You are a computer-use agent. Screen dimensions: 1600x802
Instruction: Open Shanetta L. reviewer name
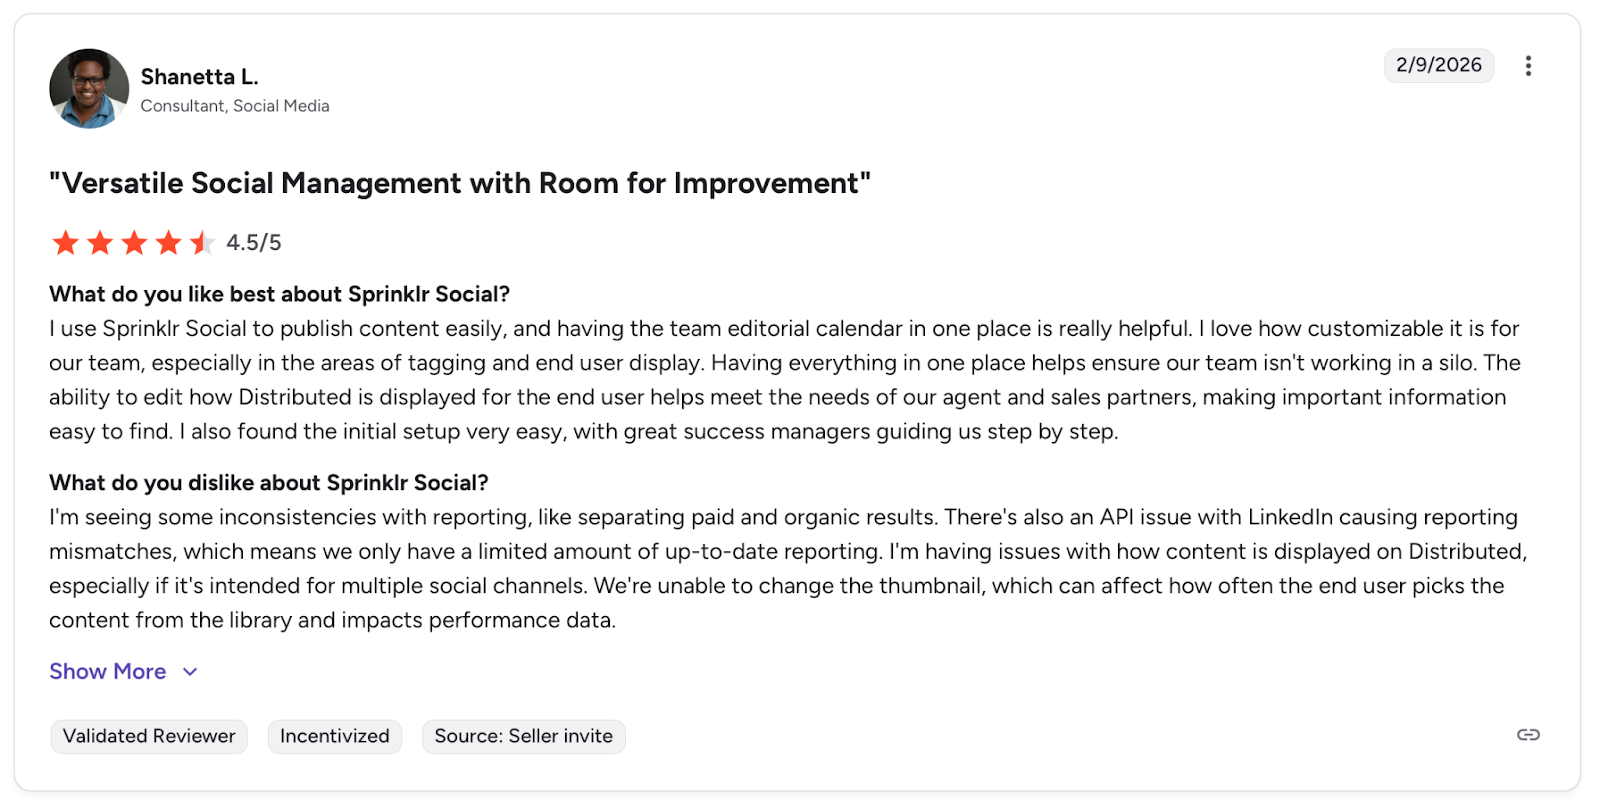(199, 77)
